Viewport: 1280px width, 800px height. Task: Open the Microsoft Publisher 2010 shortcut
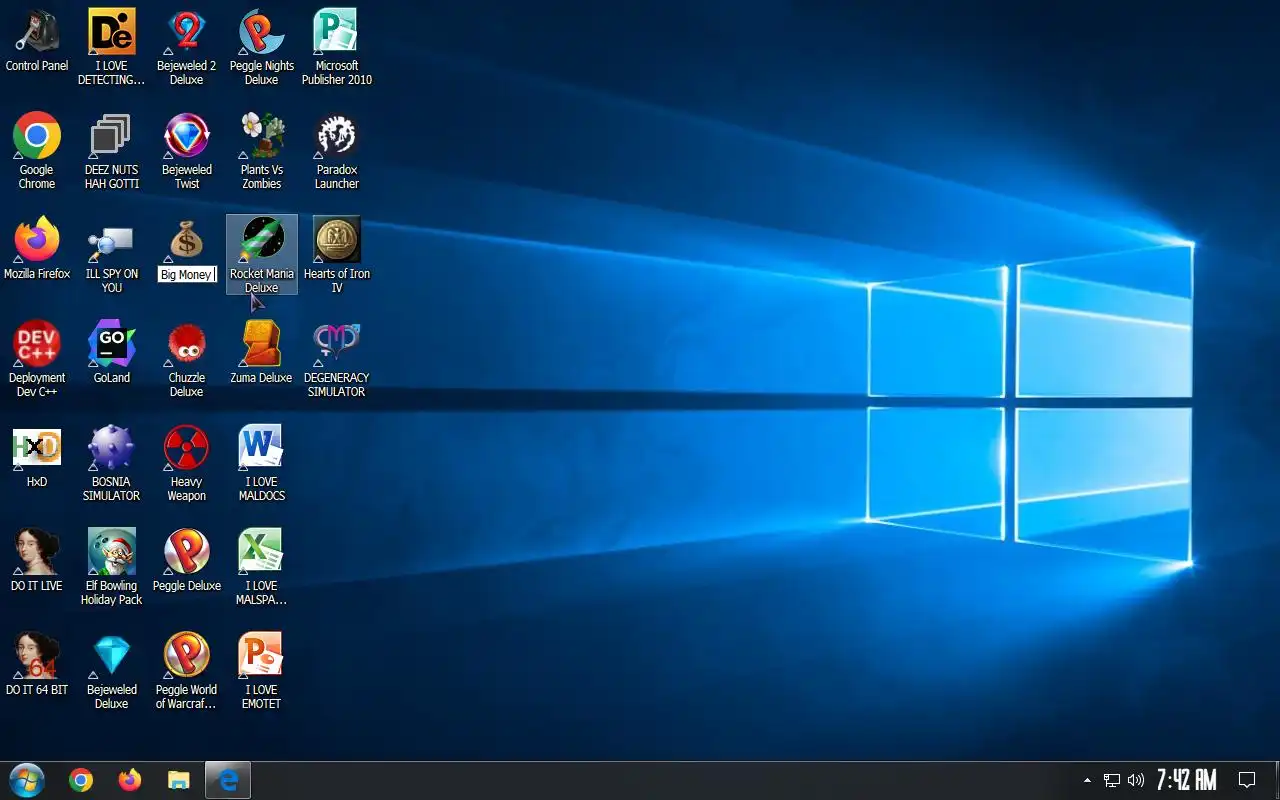pos(337,32)
